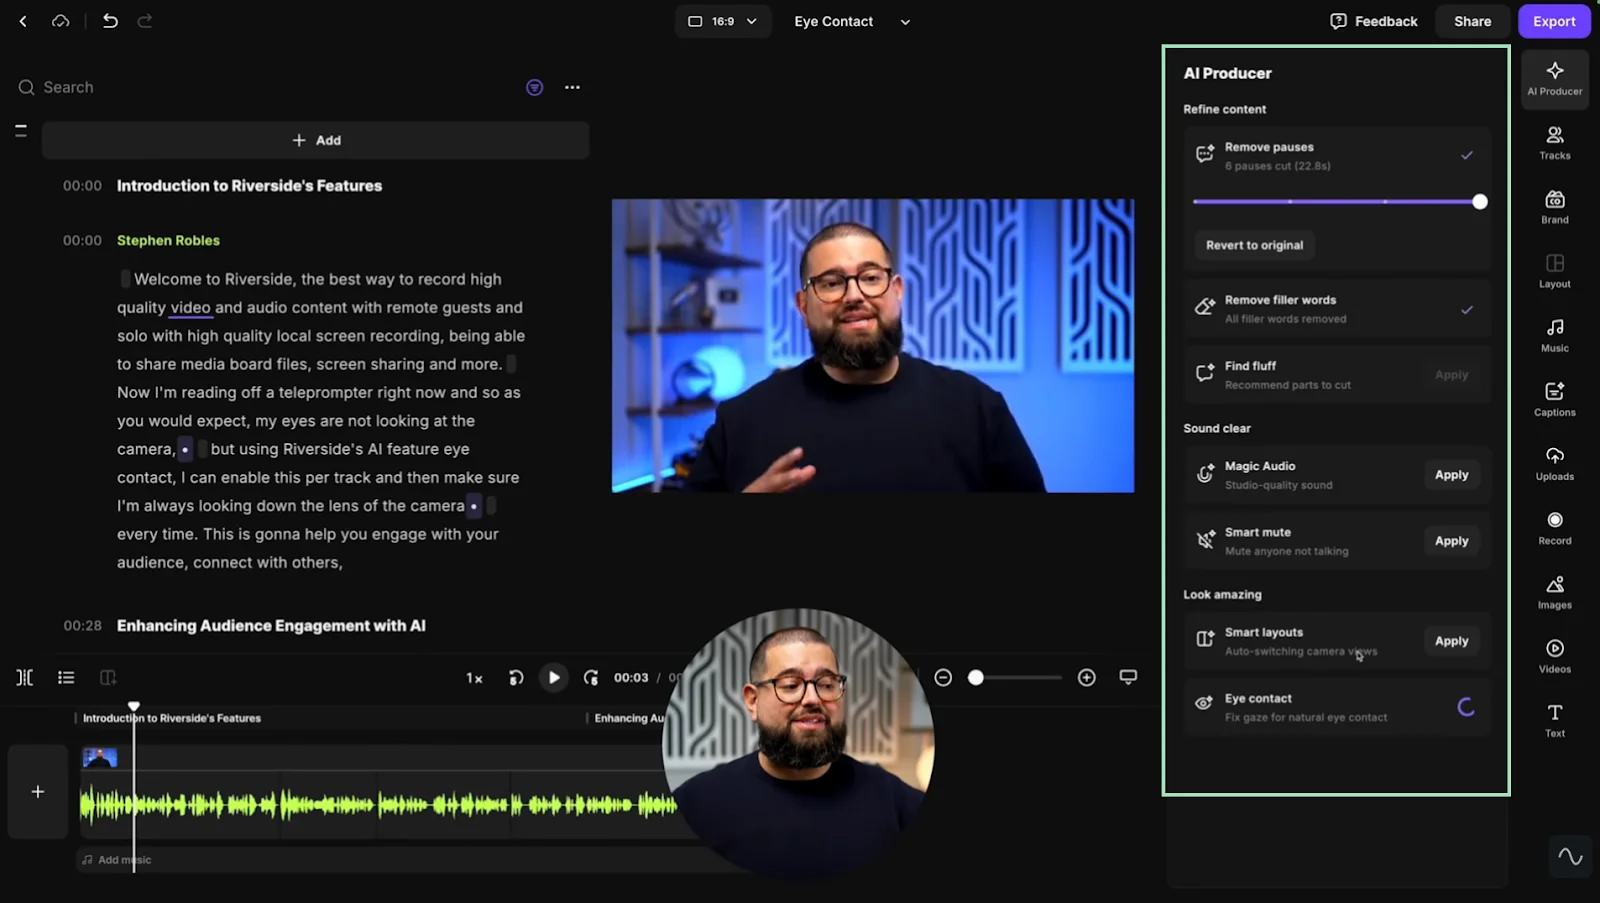Select the Text tool in the sidebar
This screenshot has height=903, width=1600.
[x=1554, y=718]
